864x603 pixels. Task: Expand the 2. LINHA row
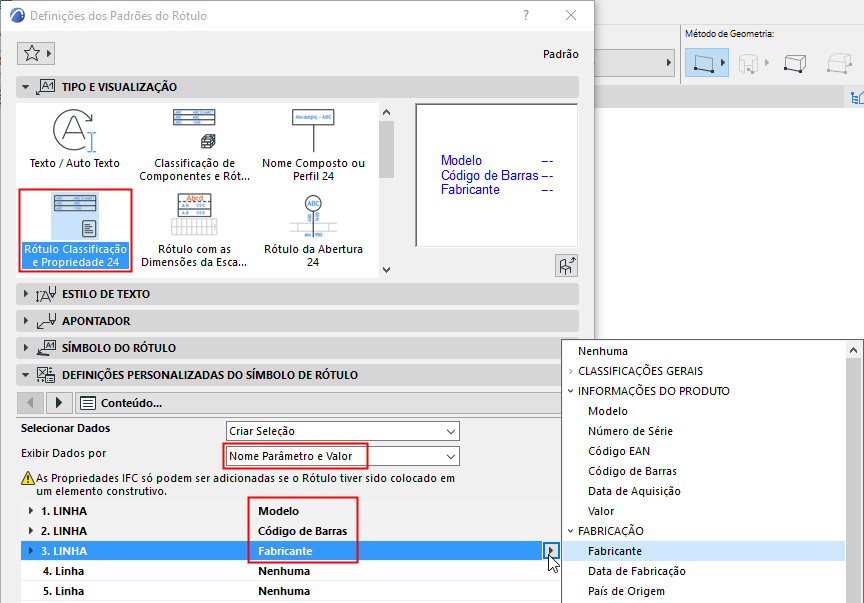[x=31, y=531]
